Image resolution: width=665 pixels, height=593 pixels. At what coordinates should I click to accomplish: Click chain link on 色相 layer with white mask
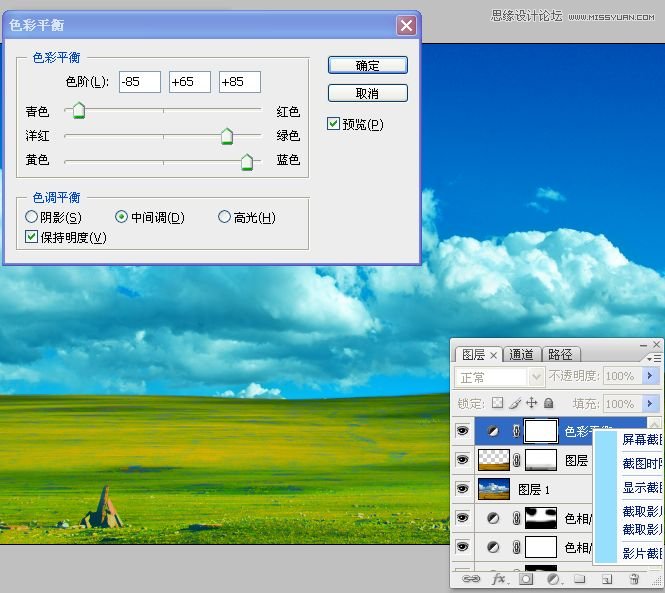point(516,547)
